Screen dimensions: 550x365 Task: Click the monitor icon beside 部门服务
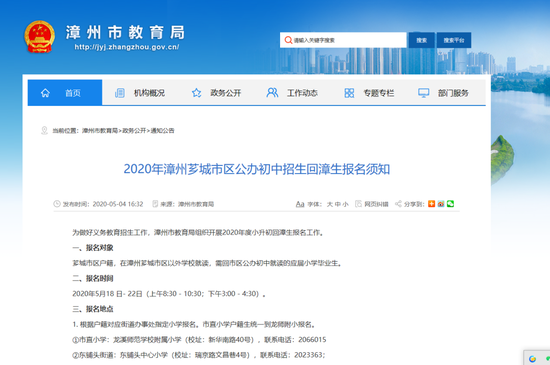(423, 93)
